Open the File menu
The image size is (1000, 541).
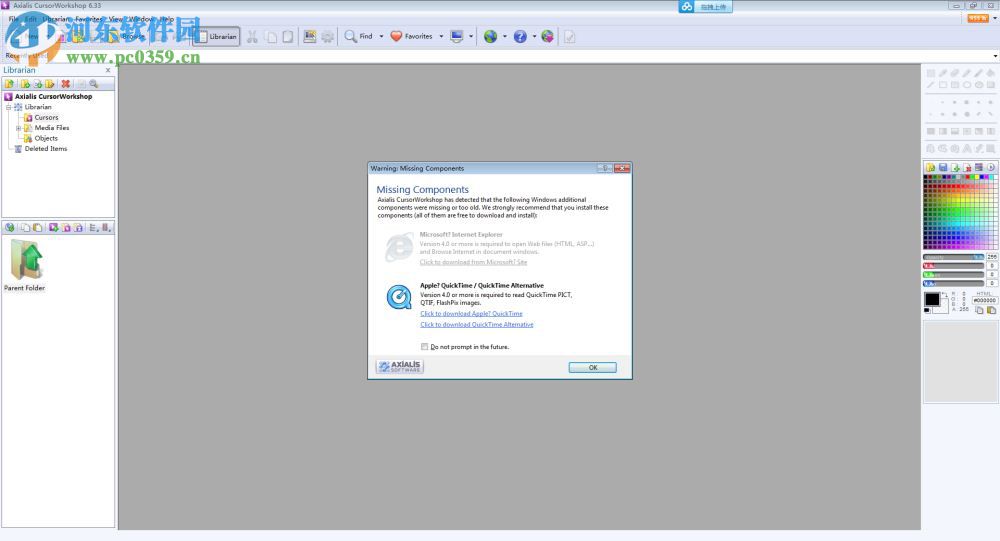click(13, 19)
